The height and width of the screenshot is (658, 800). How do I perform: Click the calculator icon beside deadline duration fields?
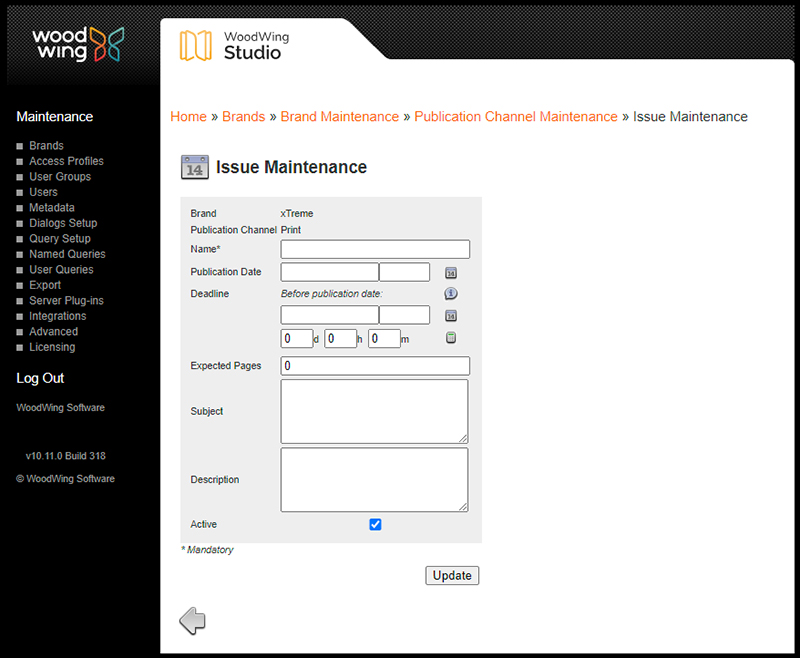[x=450, y=338]
